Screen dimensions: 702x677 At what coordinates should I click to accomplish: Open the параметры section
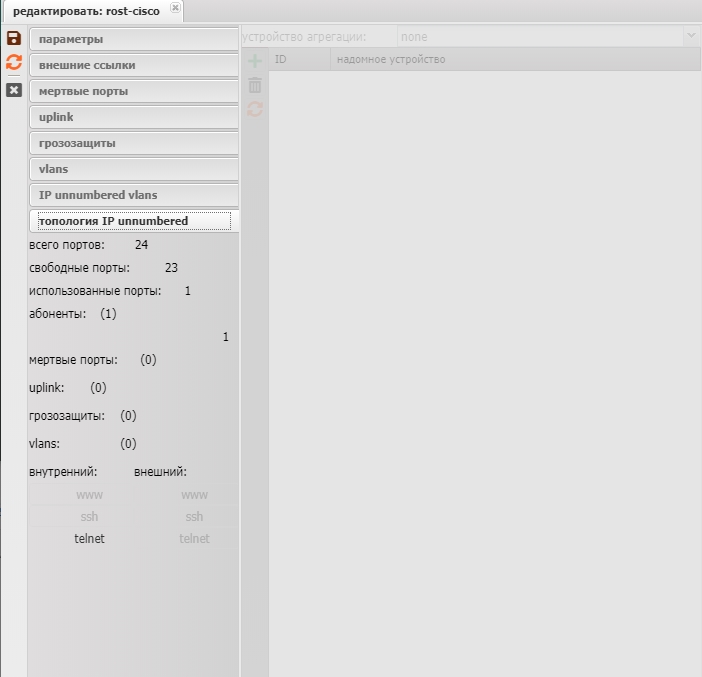134,39
